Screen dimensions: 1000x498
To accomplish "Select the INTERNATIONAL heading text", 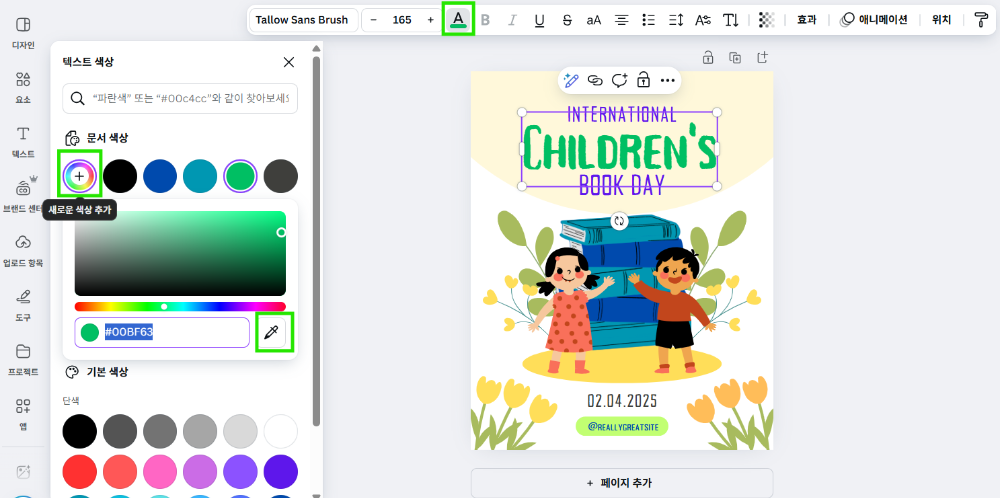I will tap(622, 114).
